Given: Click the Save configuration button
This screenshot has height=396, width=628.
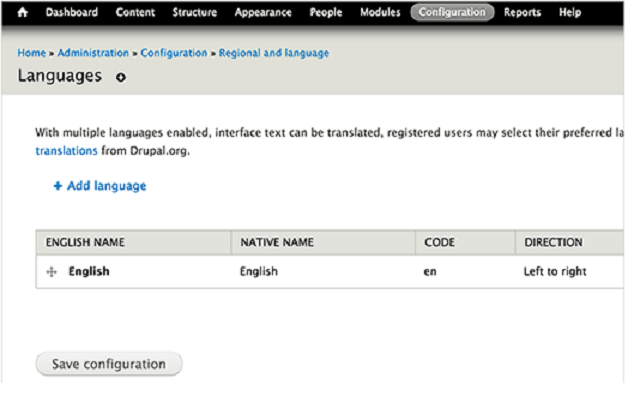Looking at the screenshot, I should point(109,364).
